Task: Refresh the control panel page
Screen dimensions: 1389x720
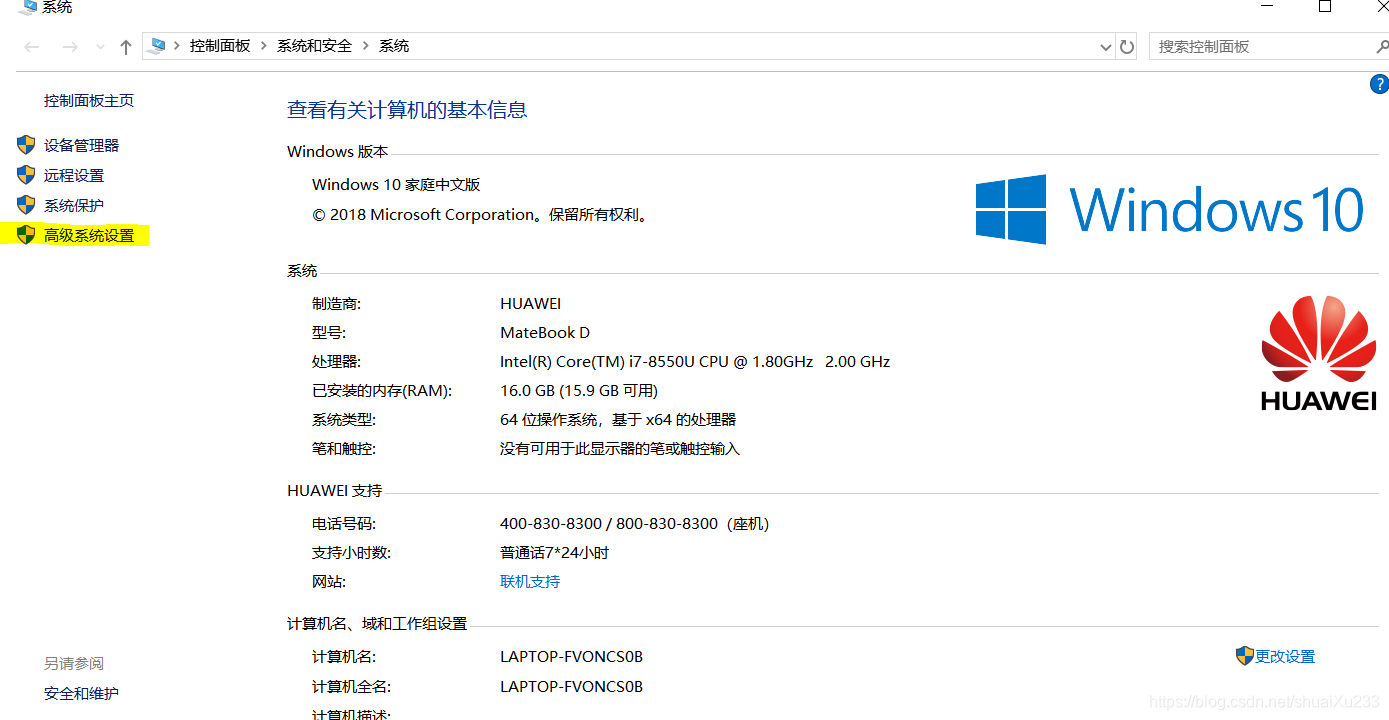Action: 1127,47
